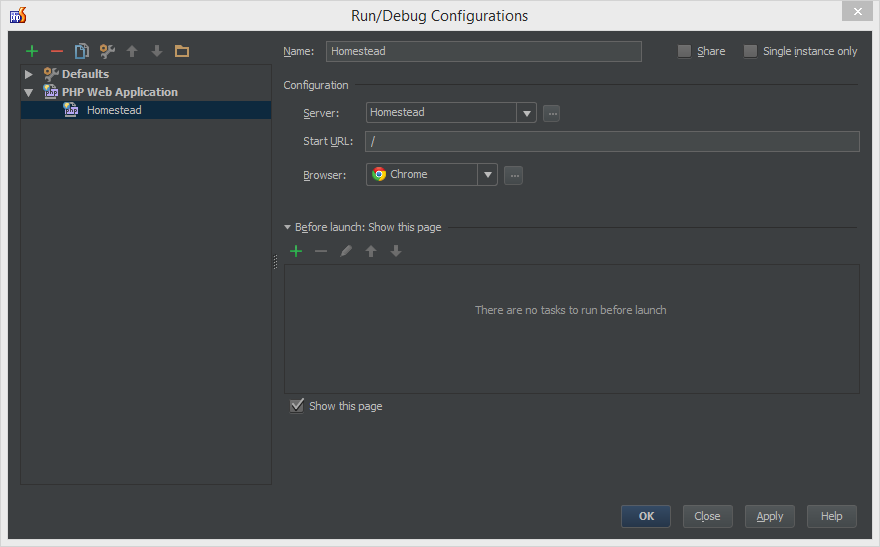Uncheck Show this page checkbox

[x=297, y=406]
